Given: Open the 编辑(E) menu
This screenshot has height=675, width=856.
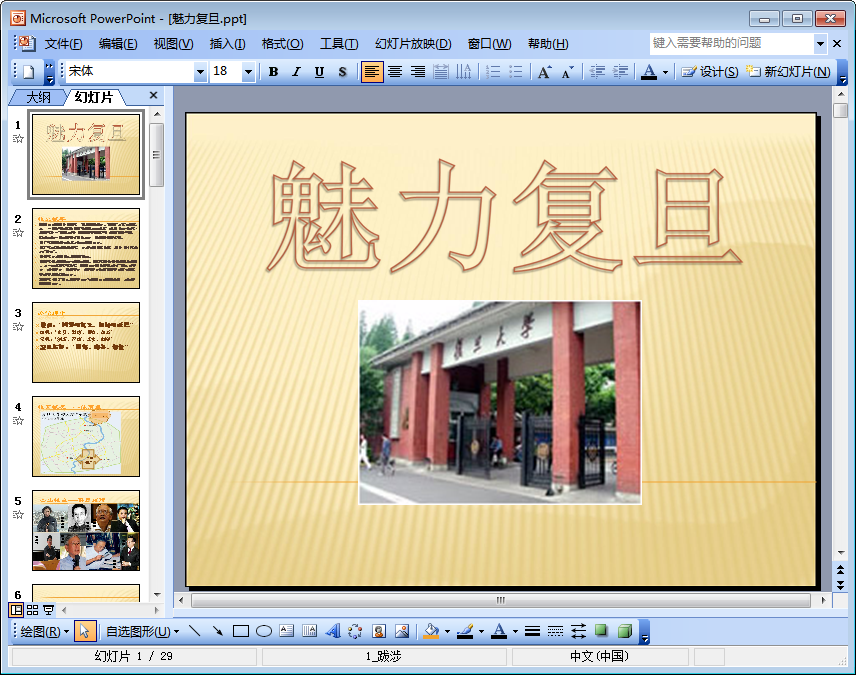Looking at the screenshot, I should 118,44.
